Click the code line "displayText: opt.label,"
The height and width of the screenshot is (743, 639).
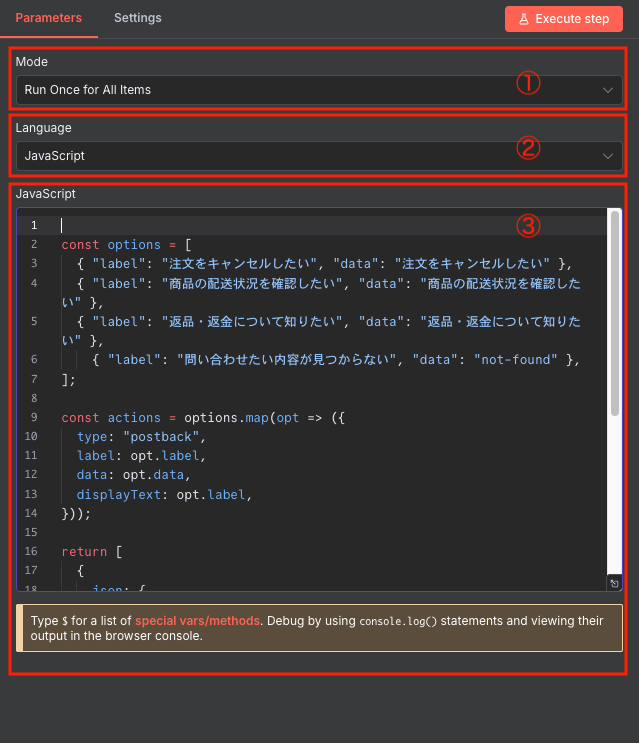click(164, 494)
